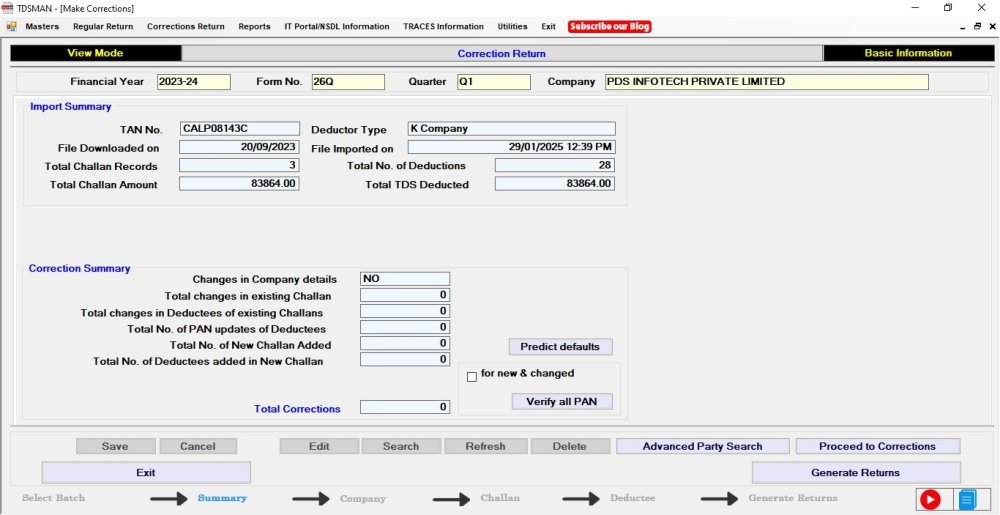The width and height of the screenshot is (1000, 515).
Task: Click the Select Batch workflow step
Action: (53, 498)
